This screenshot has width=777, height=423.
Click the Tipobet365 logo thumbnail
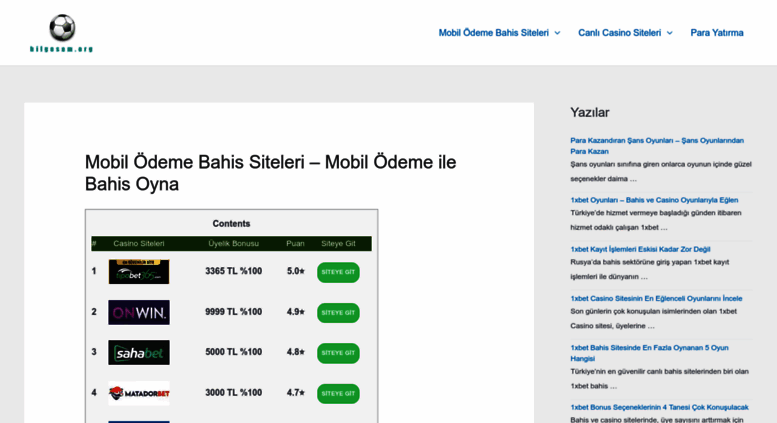point(139,271)
